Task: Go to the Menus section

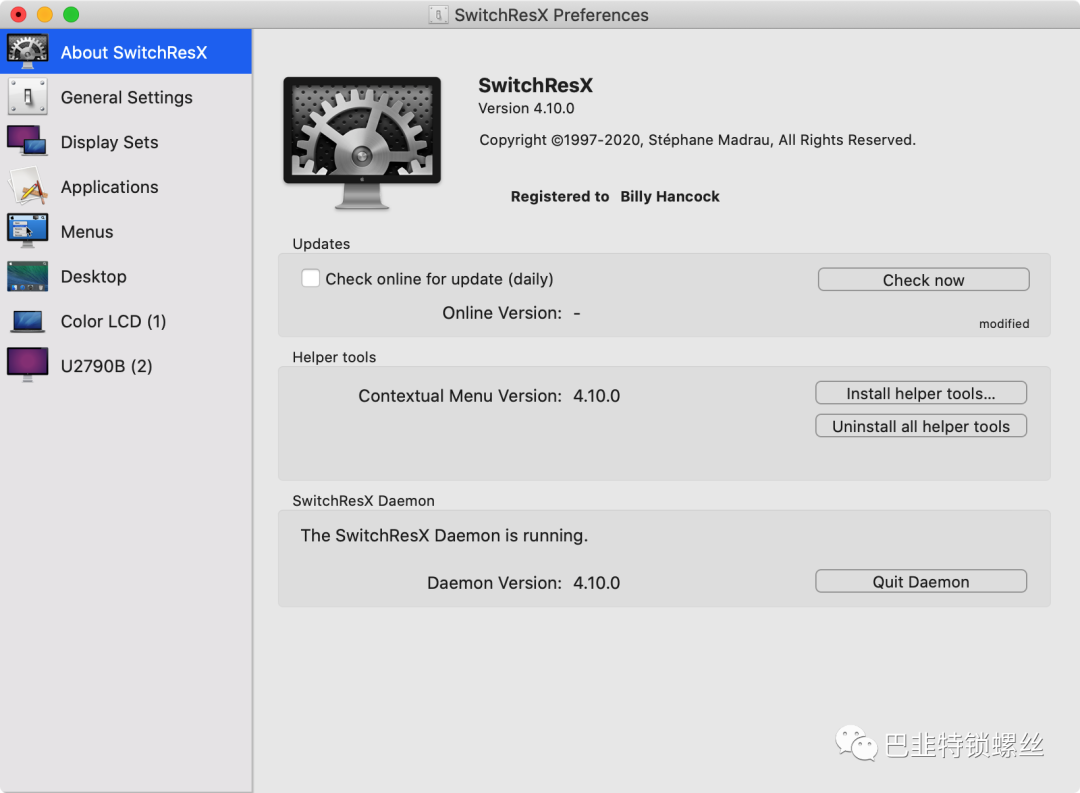Action: 126,231
